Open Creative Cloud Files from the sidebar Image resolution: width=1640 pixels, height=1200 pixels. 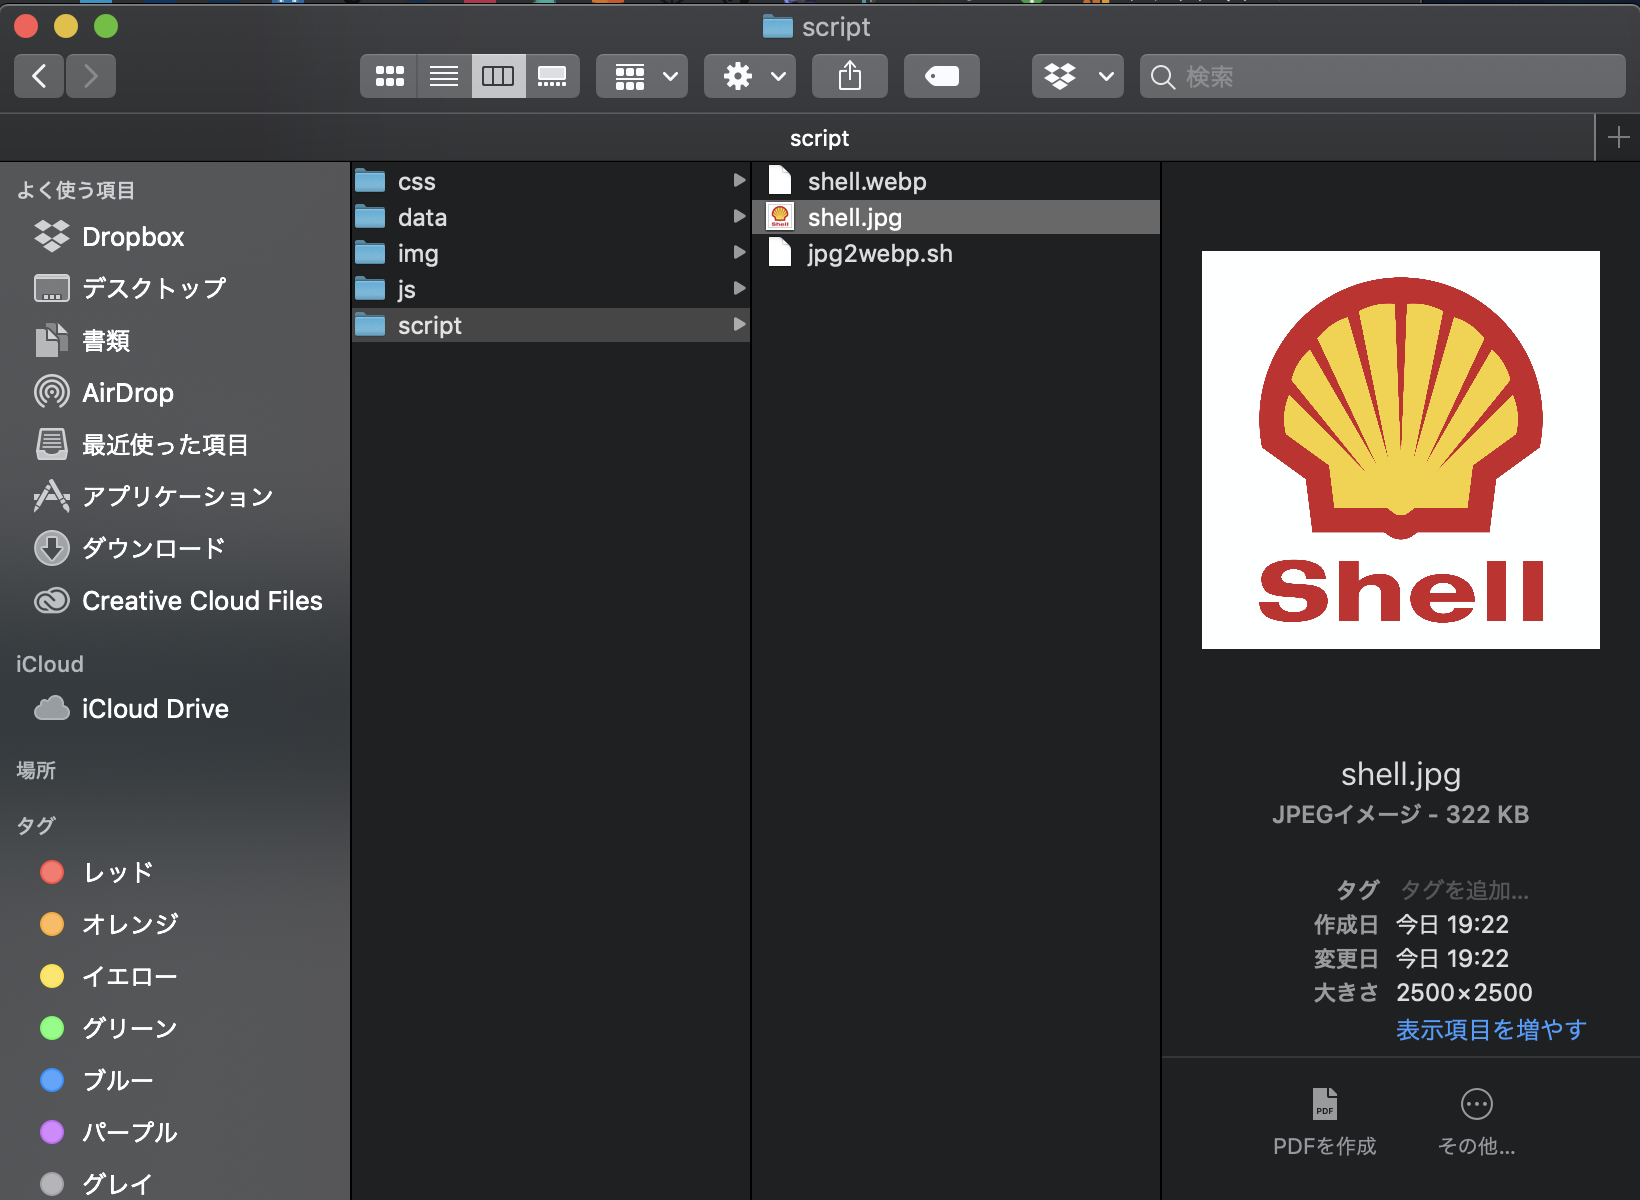click(x=201, y=601)
